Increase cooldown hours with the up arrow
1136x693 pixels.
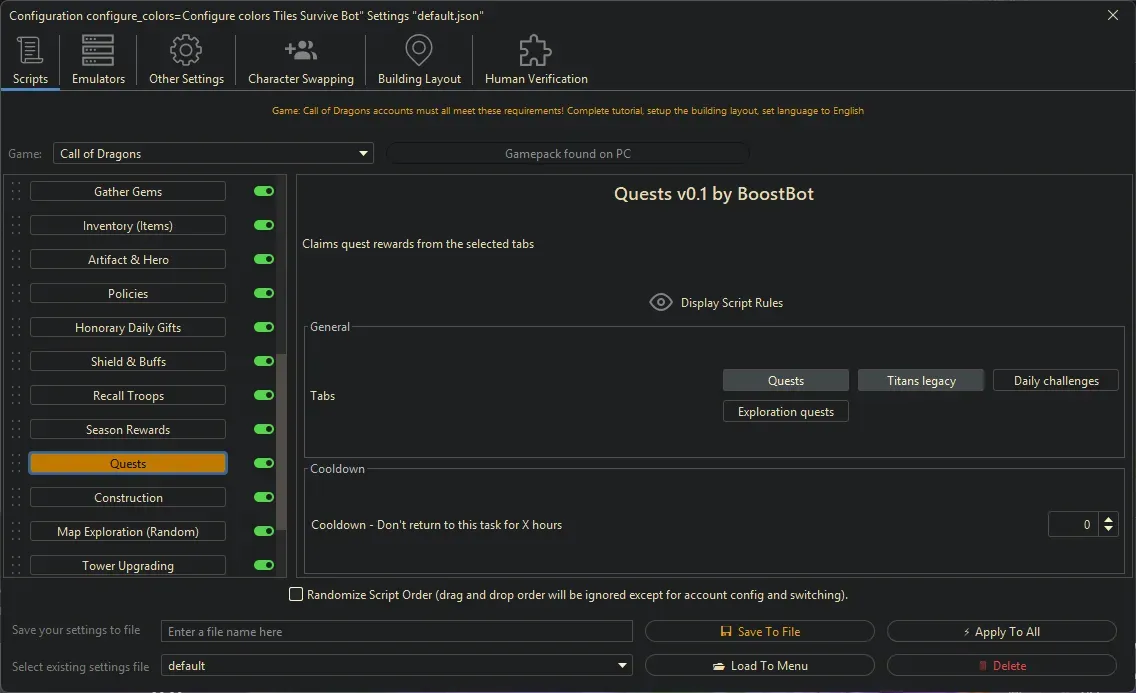click(x=1108, y=518)
